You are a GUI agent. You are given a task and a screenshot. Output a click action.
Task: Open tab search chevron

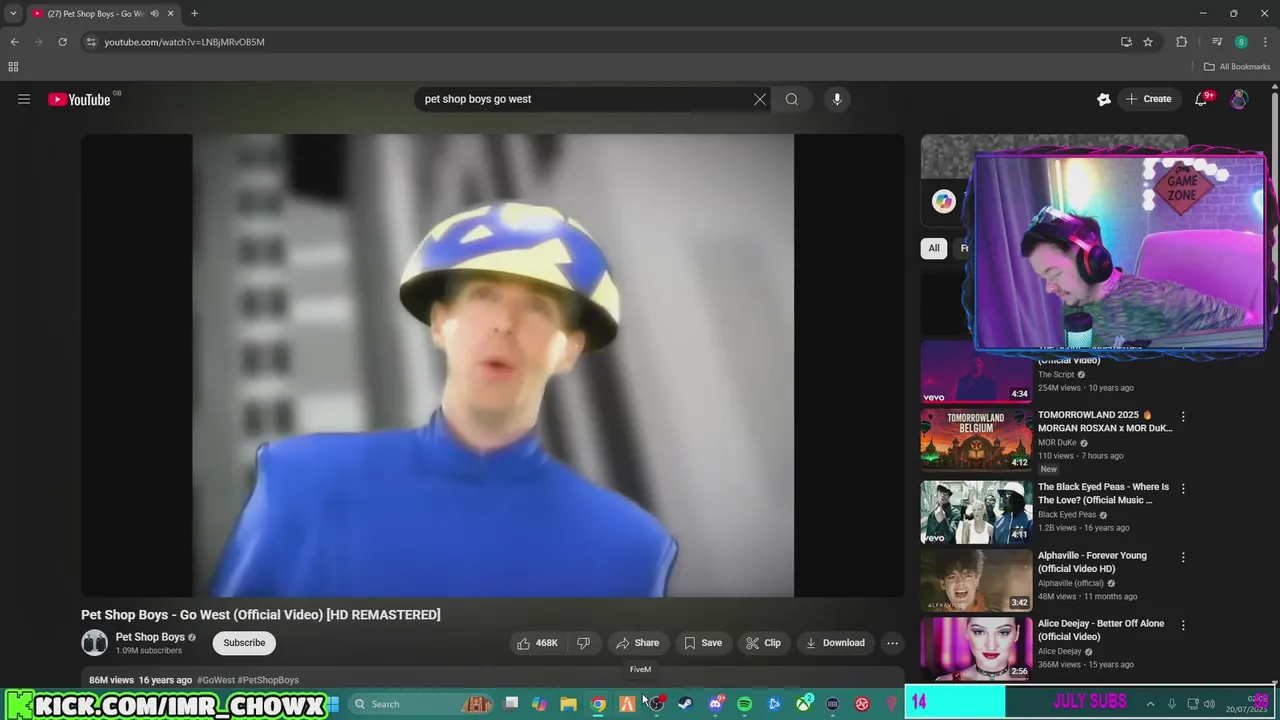13,14
